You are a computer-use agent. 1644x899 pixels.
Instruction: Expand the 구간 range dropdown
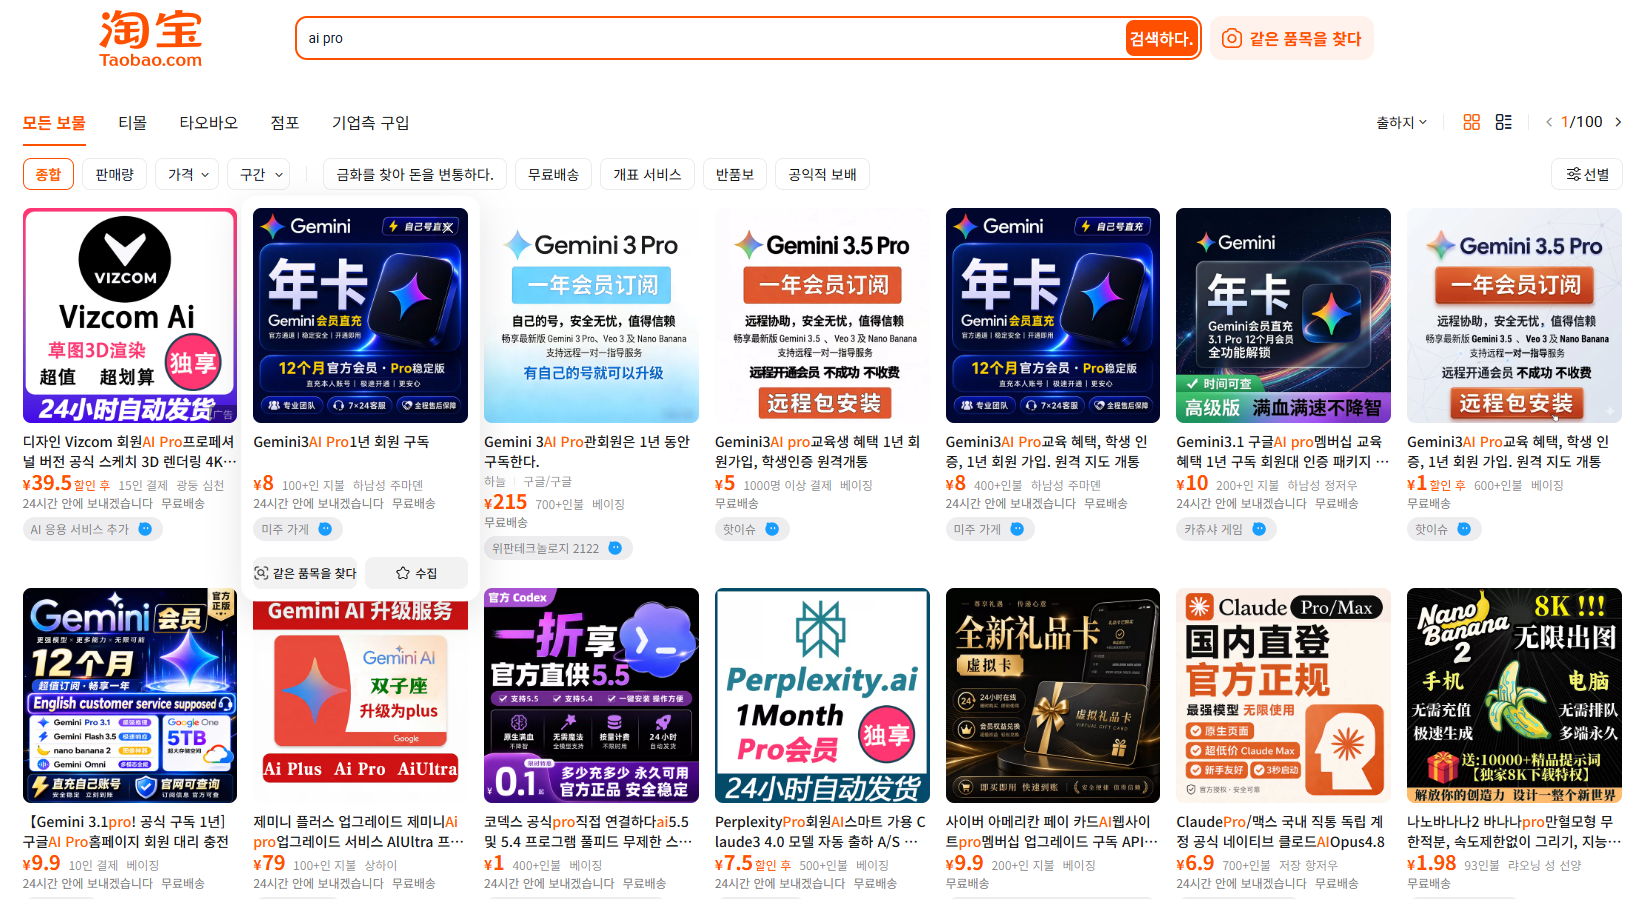click(x=259, y=174)
